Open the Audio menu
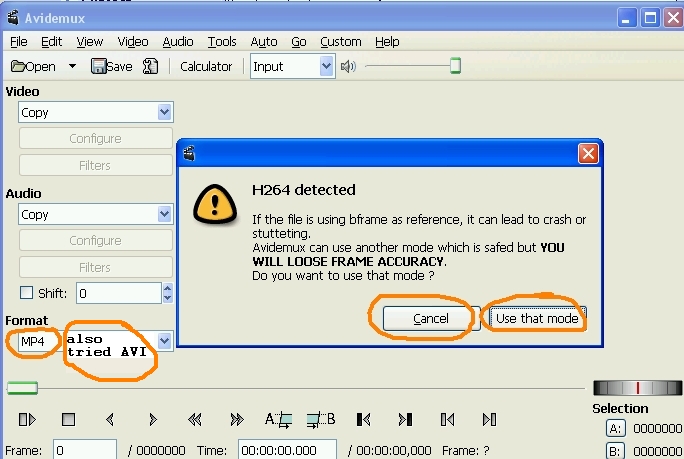 178,41
